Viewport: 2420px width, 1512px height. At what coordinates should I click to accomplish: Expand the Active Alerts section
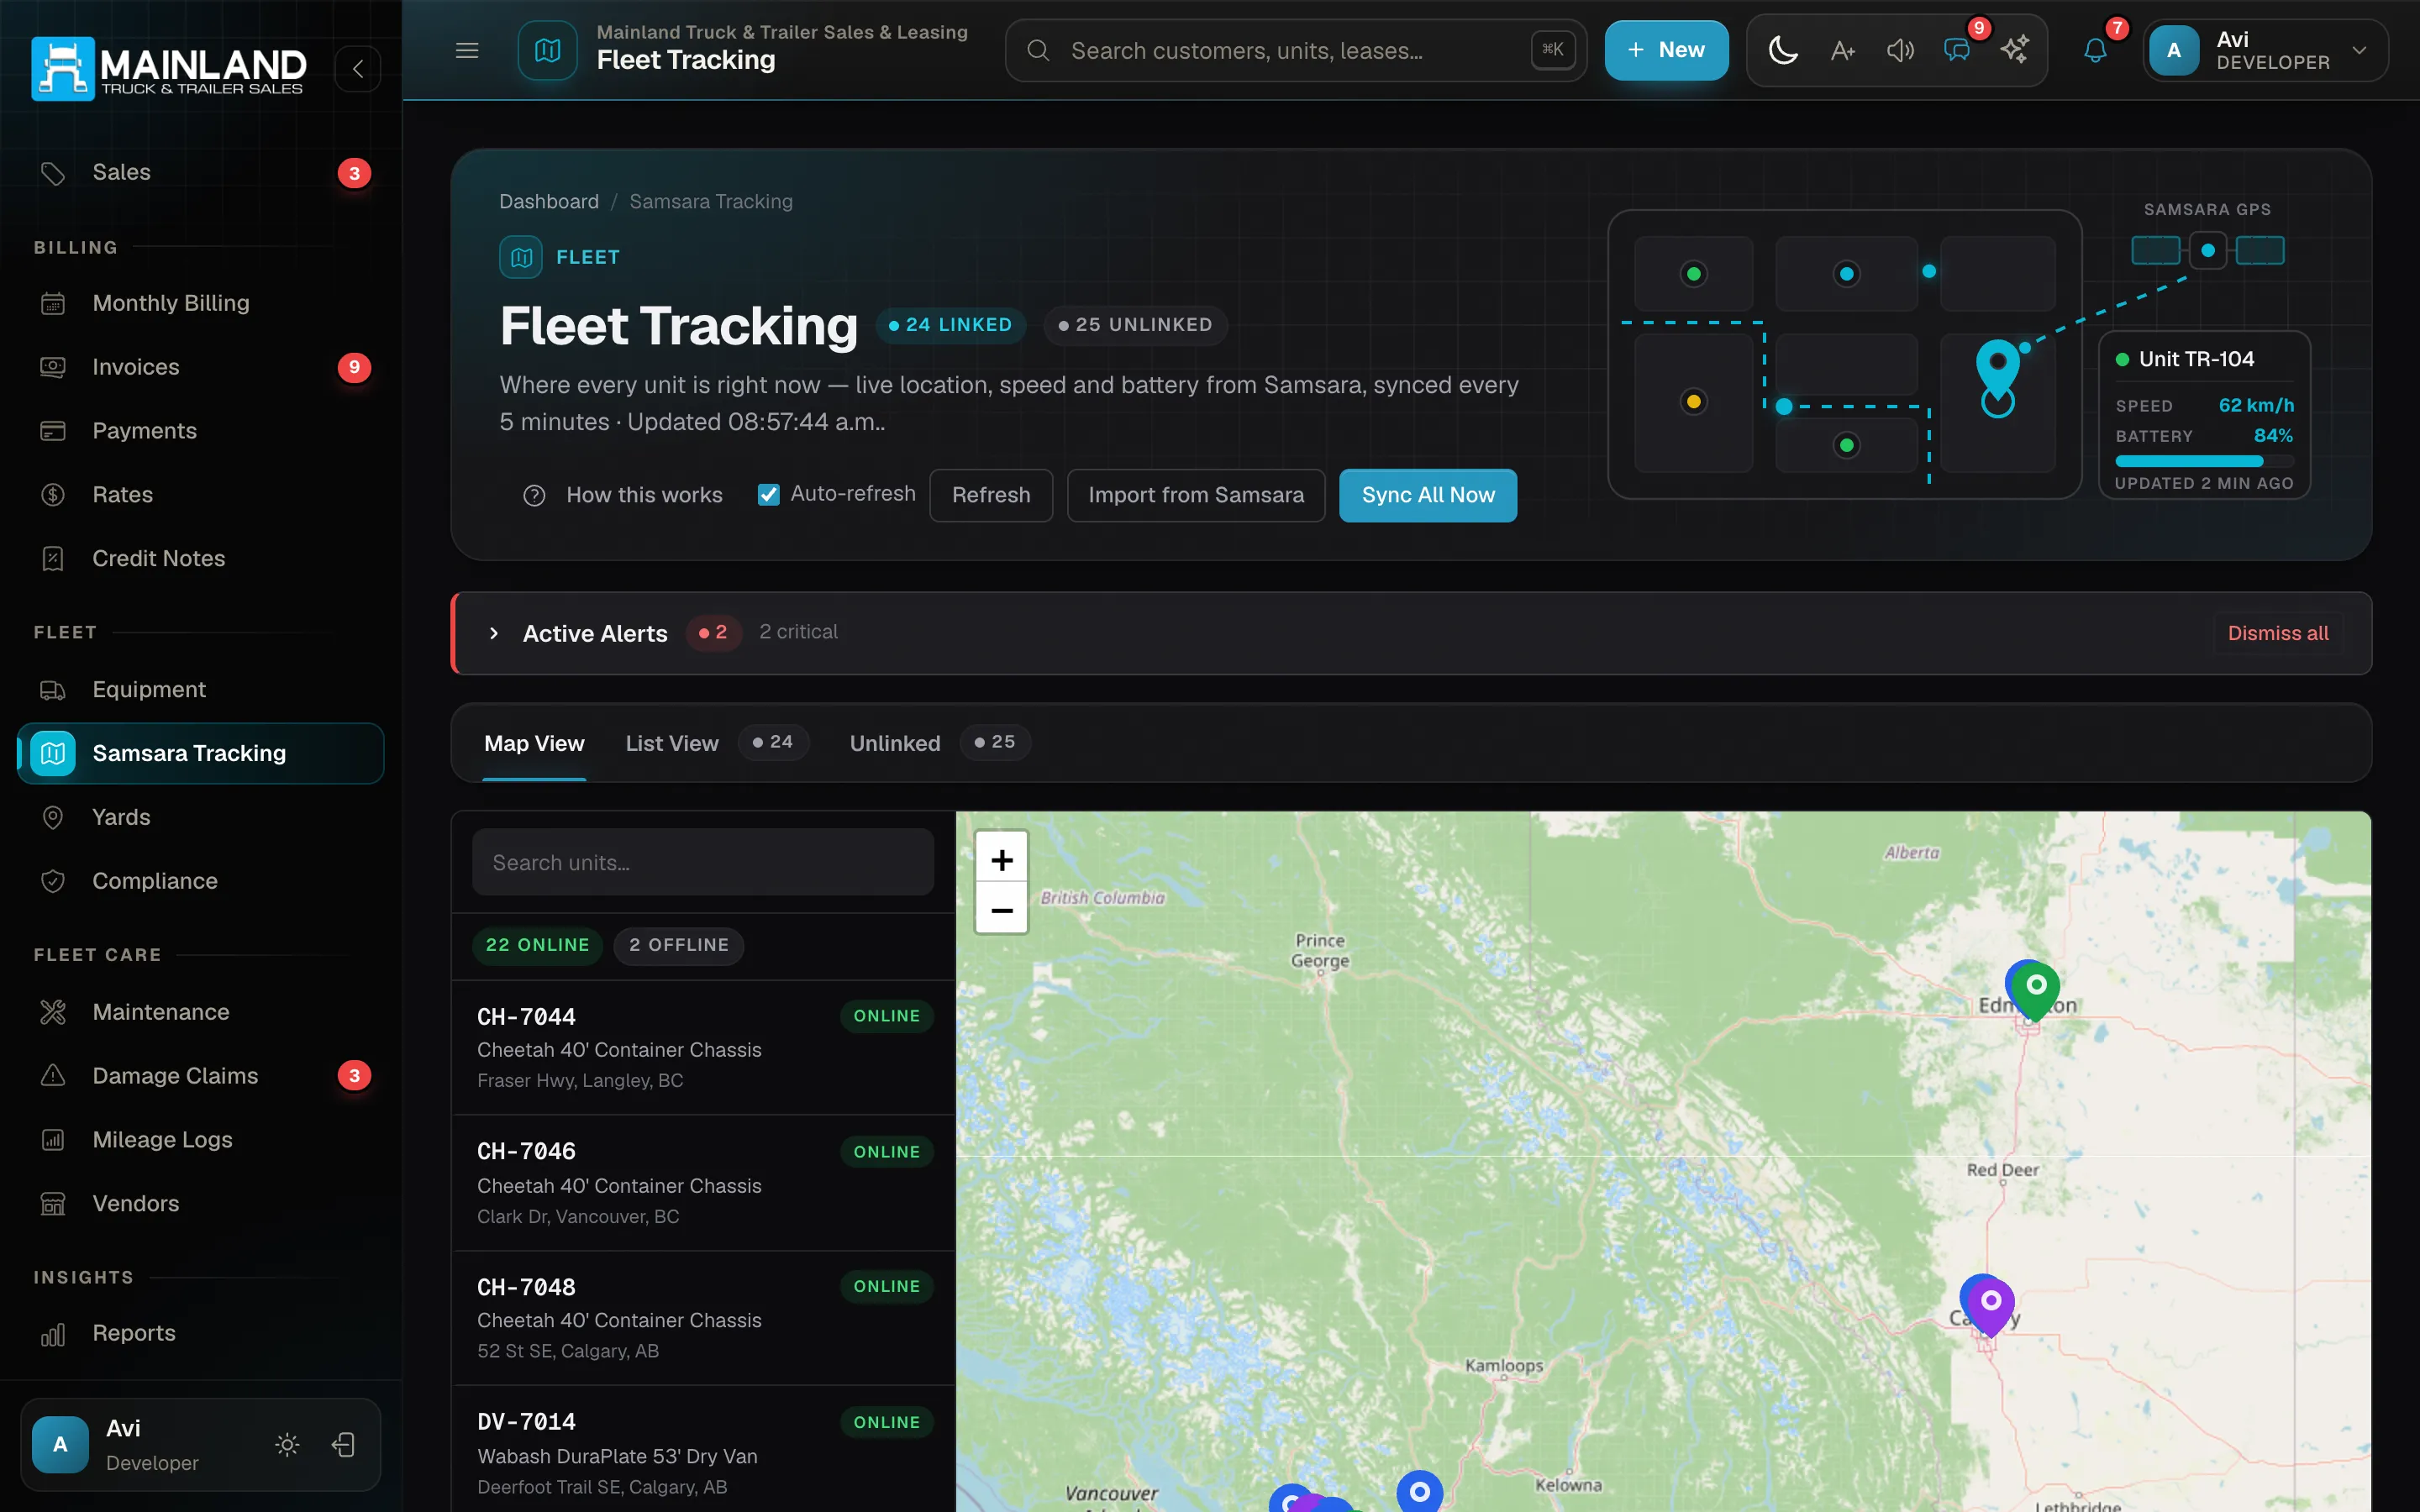pos(494,633)
